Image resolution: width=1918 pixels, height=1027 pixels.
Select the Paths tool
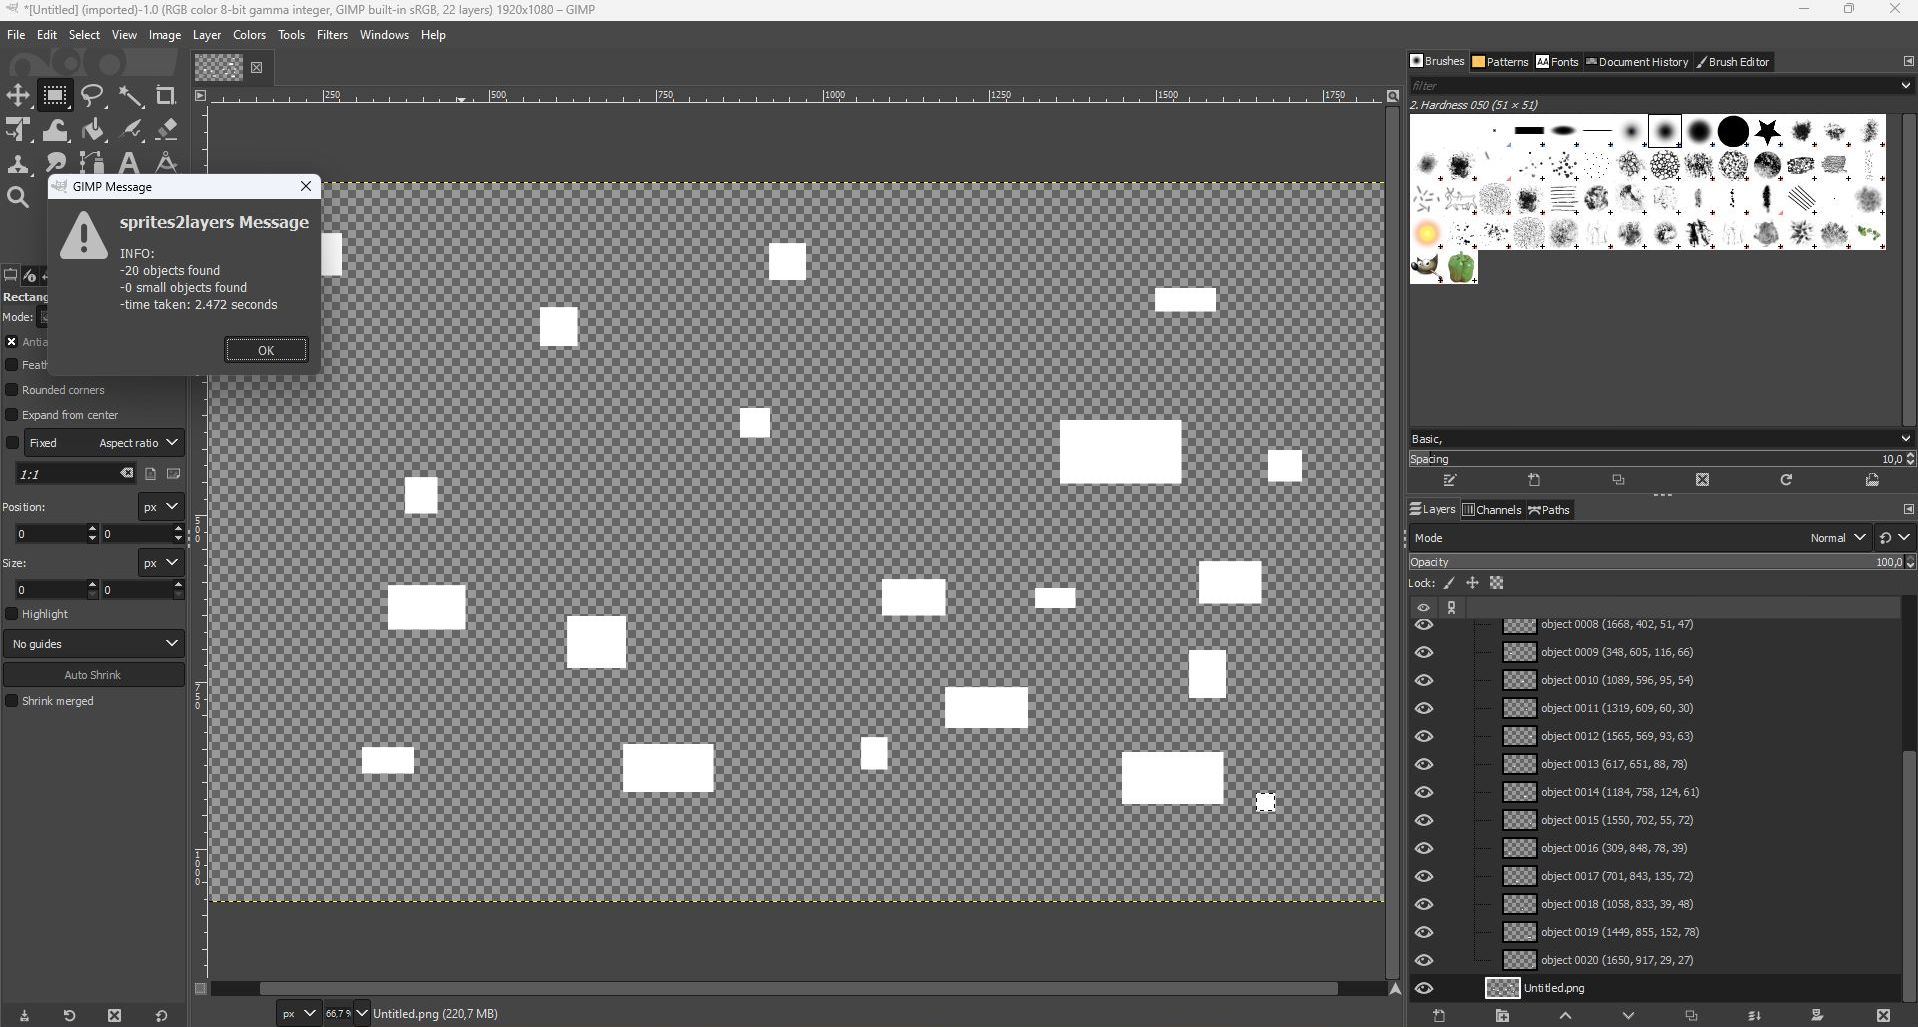[x=93, y=163]
